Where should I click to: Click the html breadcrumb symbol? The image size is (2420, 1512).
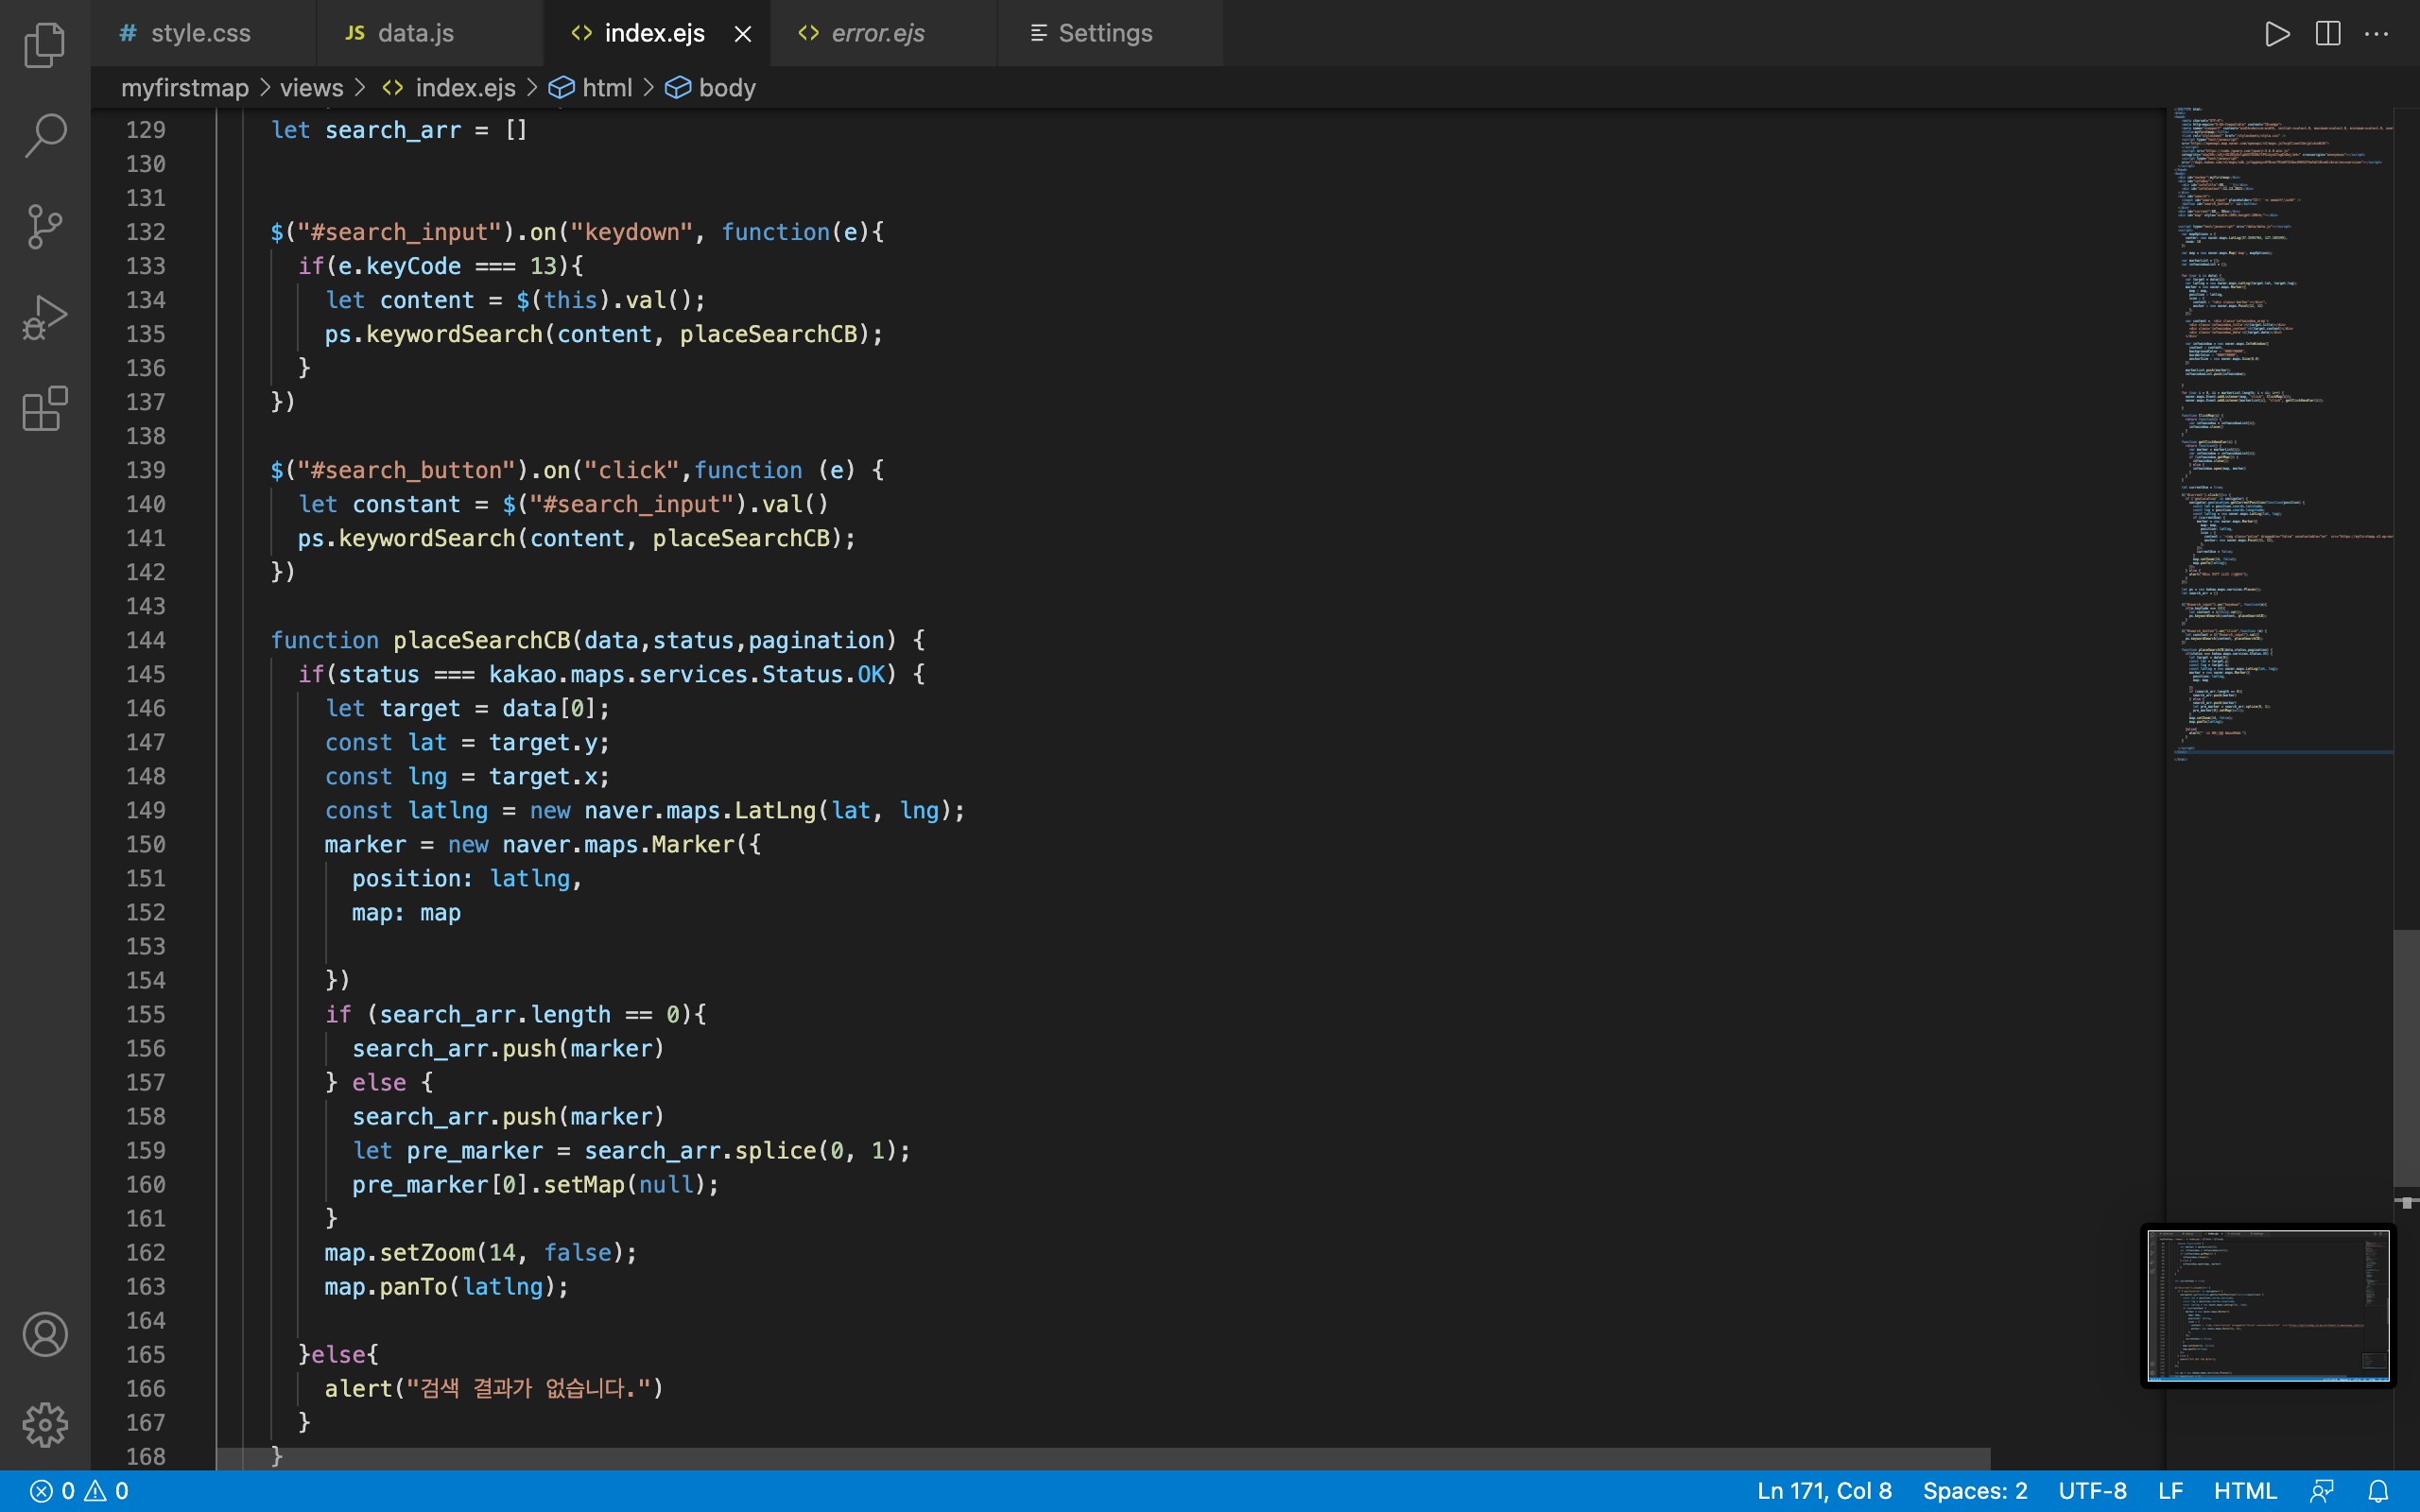coord(592,88)
